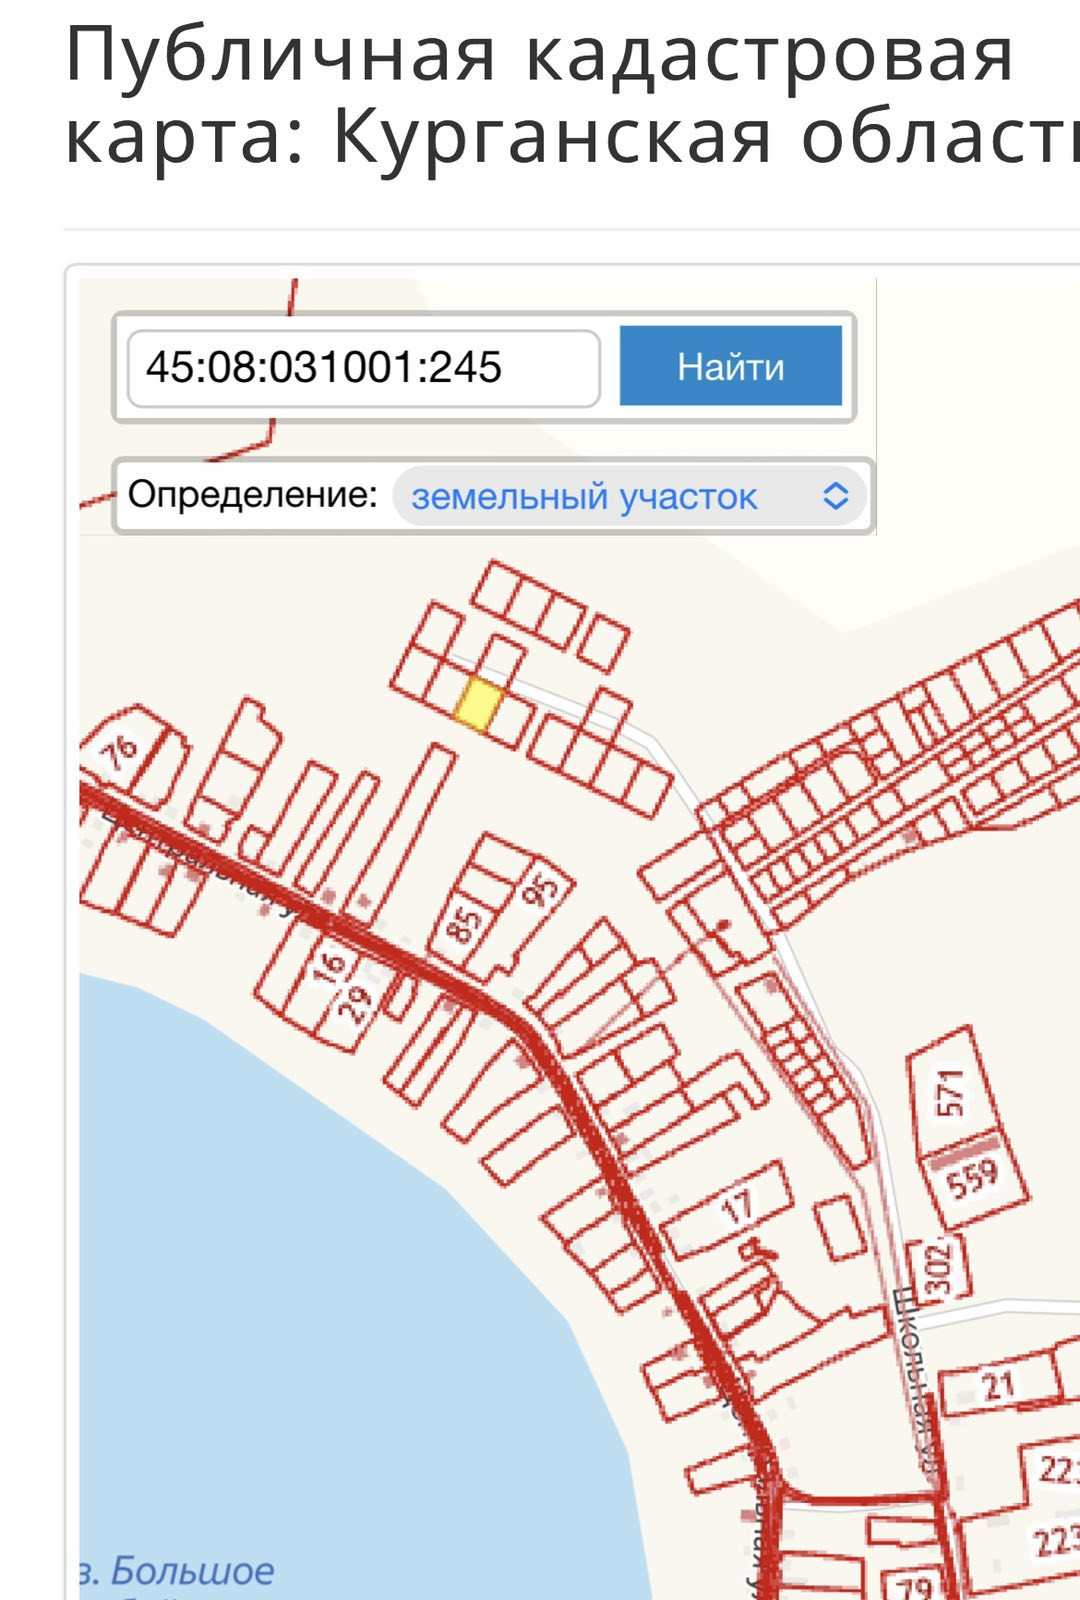
Task: Click parcel labeled 21 on map
Action: [998, 1386]
